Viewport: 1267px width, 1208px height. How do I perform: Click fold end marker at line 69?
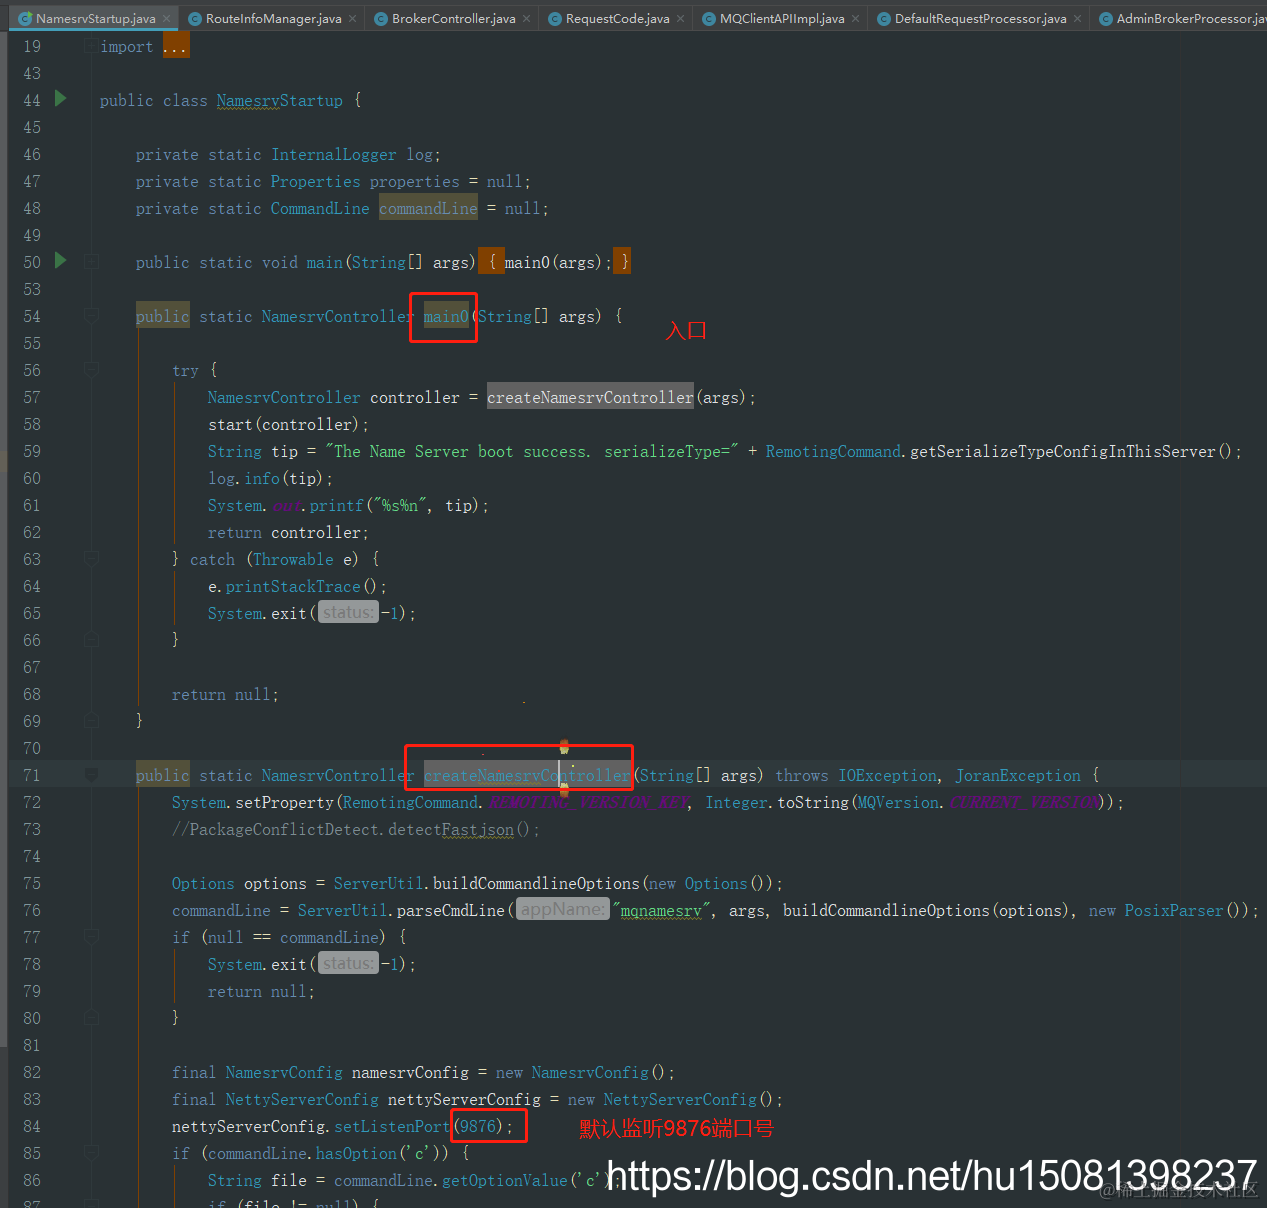[91, 721]
